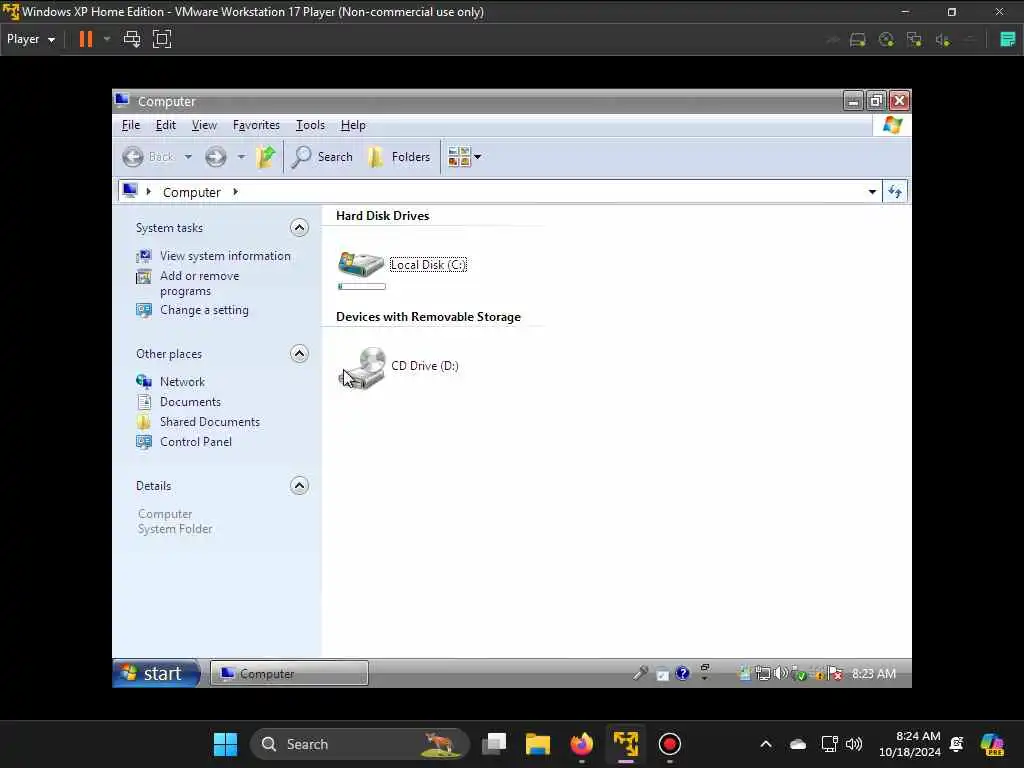
Task: Click the blue help question mark tray icon
Action: point(682,673)
